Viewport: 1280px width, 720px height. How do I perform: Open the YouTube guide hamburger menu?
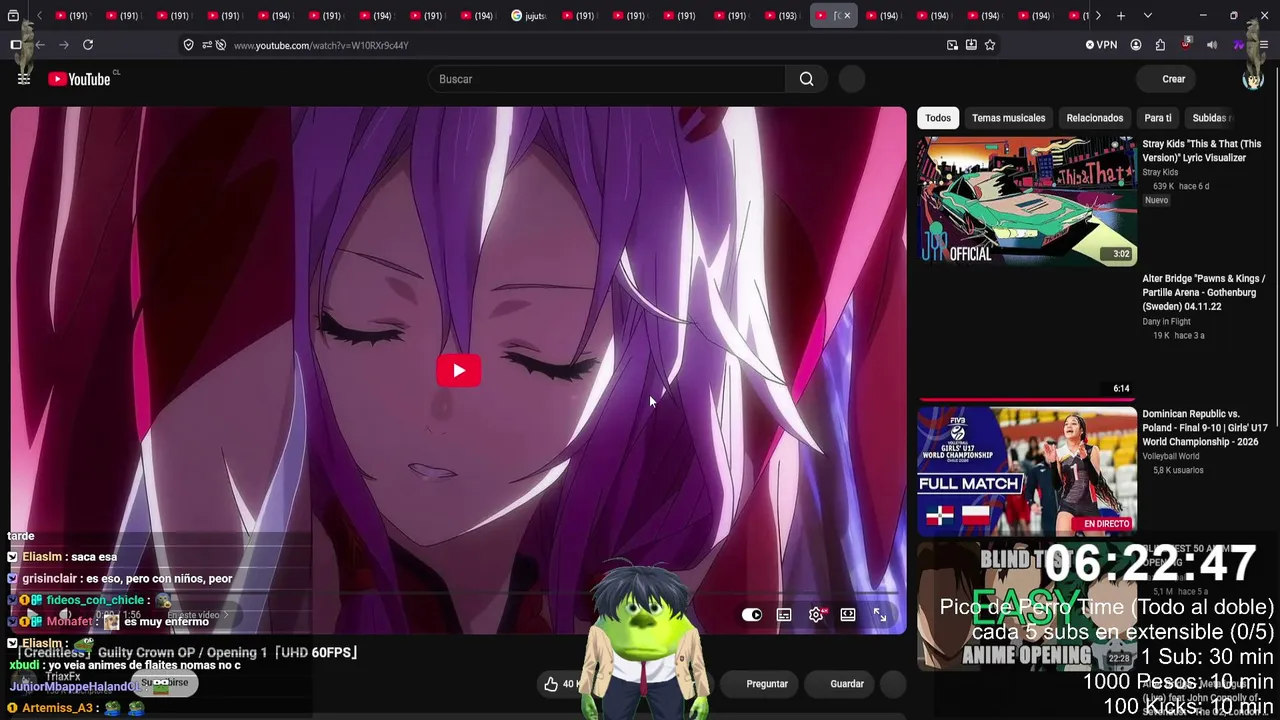coord(24,79)
